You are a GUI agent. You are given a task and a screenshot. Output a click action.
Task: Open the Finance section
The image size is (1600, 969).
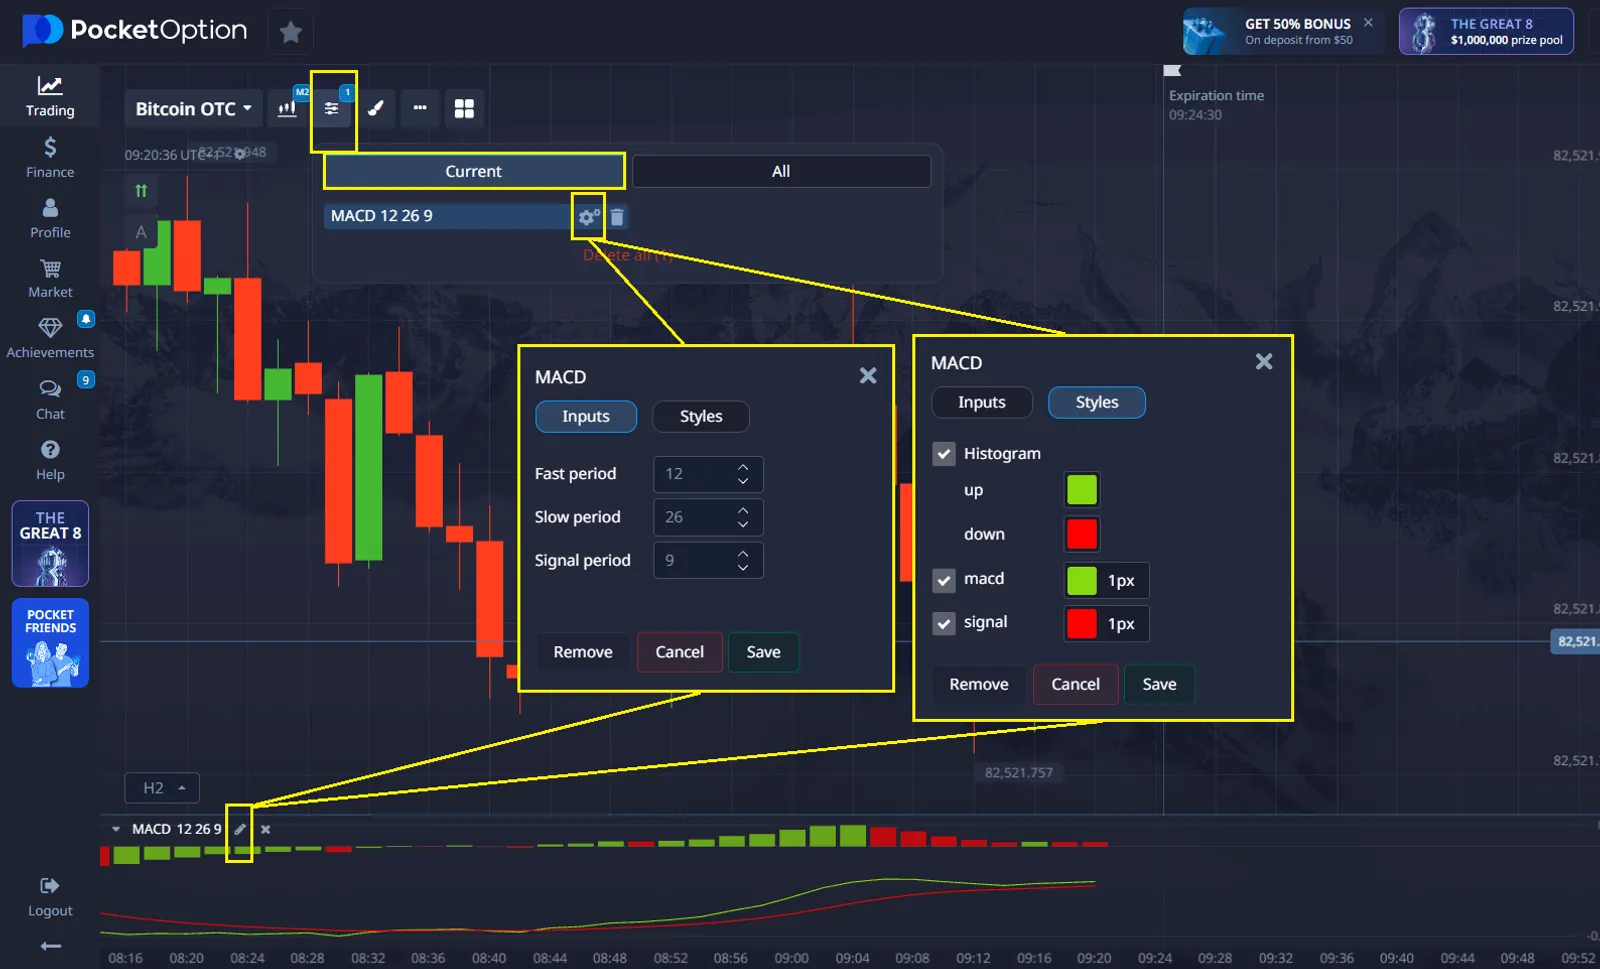(50, 158)
